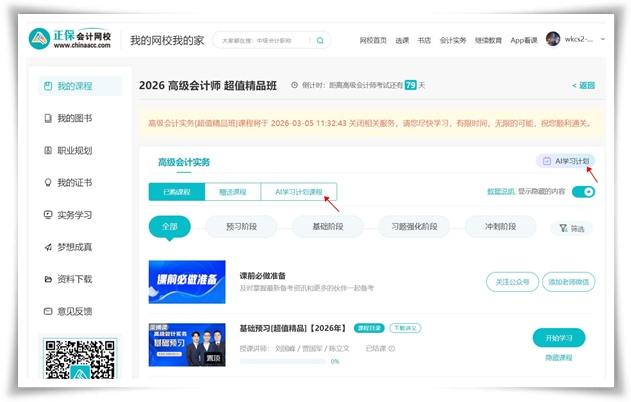Open the 筛选 filter options

[573, 229]
